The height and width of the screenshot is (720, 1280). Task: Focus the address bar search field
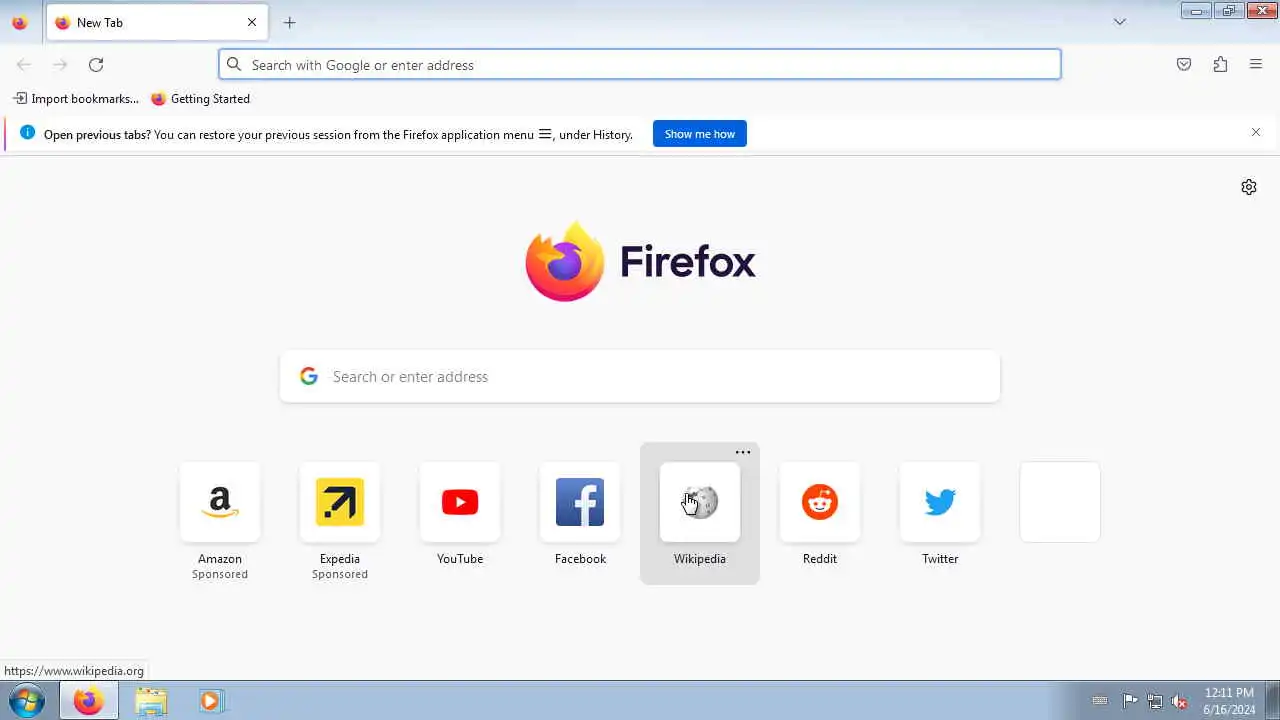tap(640, 65)
